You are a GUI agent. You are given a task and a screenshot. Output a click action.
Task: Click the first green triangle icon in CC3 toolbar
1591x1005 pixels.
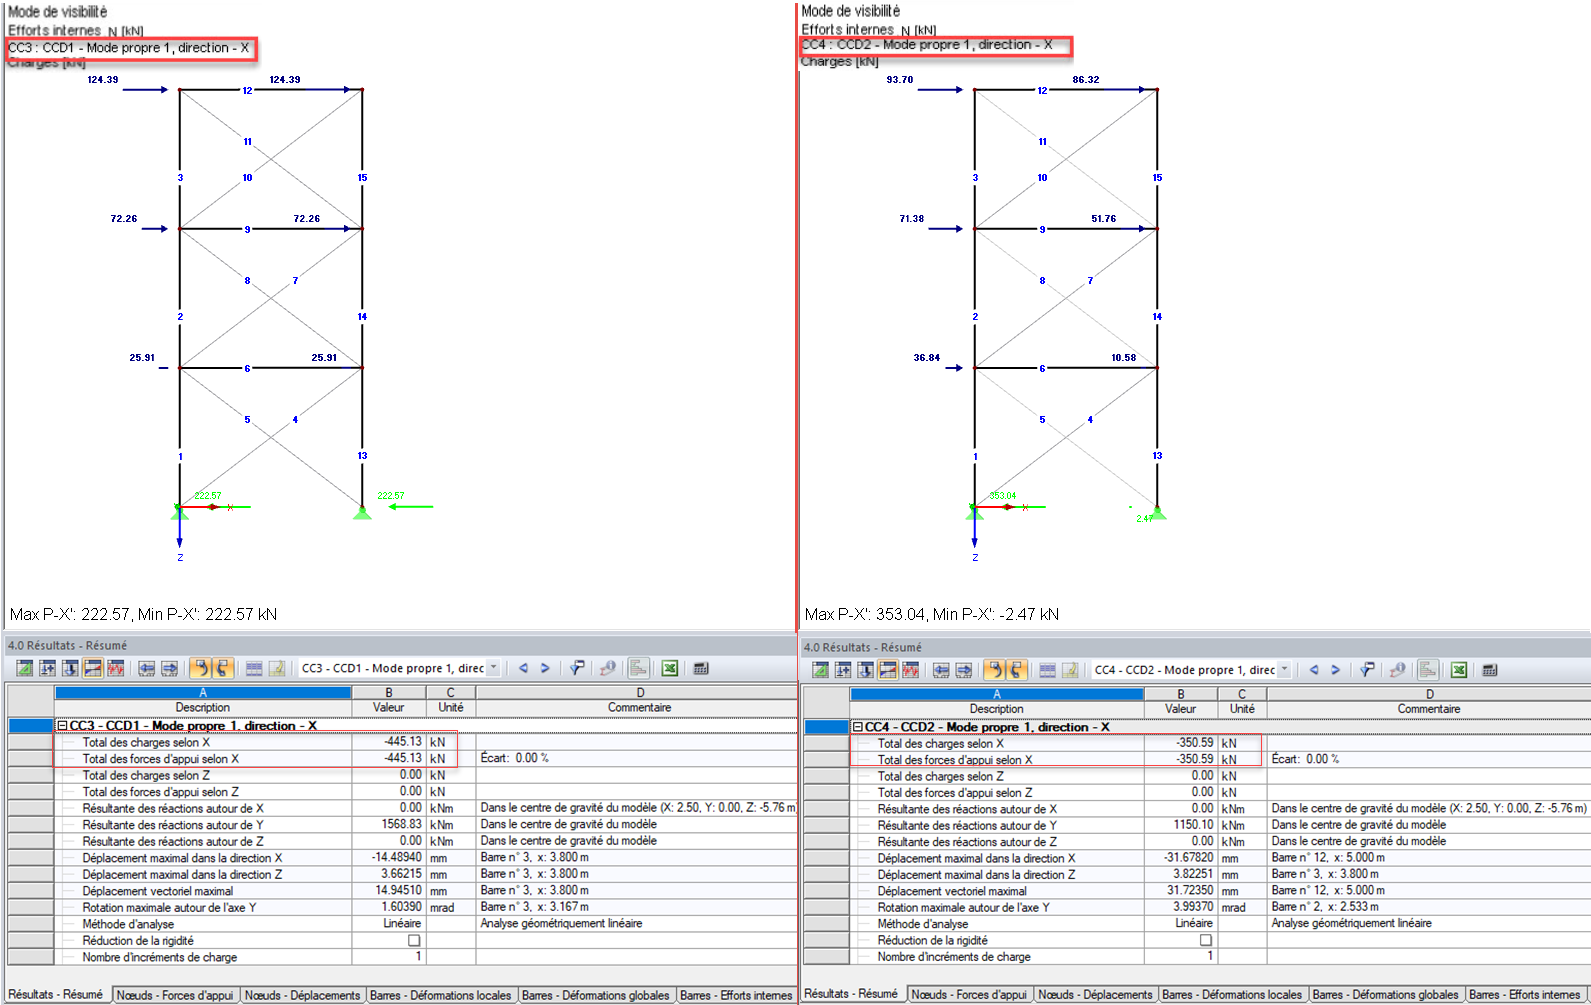pyautogui.click(x=24, y=668)
